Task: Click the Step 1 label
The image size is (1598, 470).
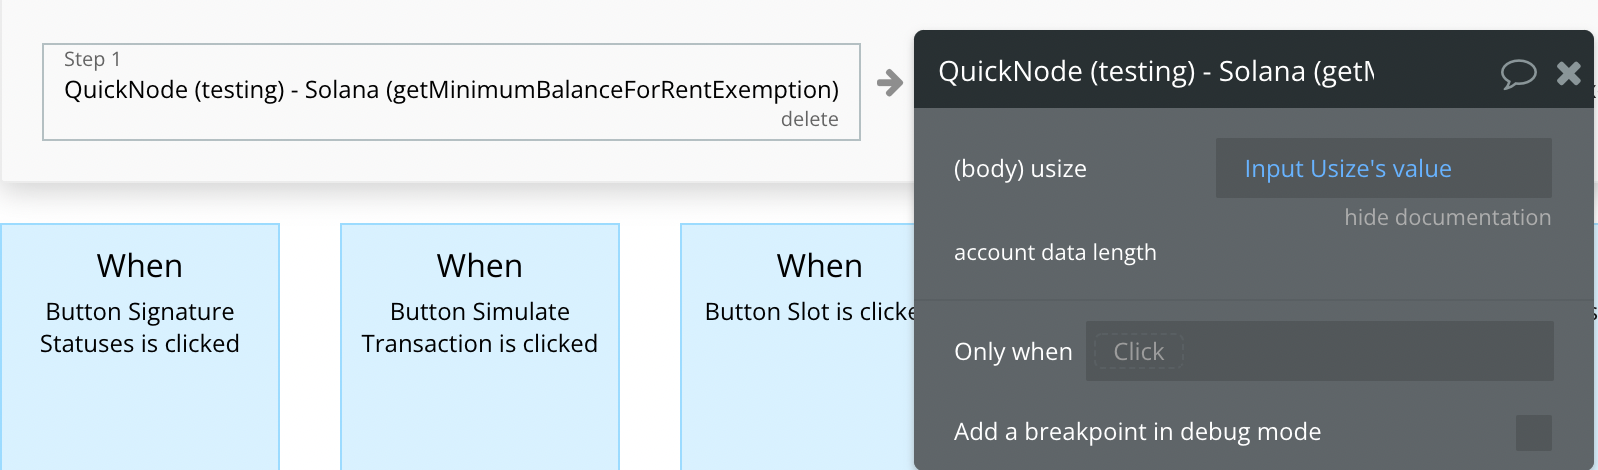Action: click(x=92, y=59)
